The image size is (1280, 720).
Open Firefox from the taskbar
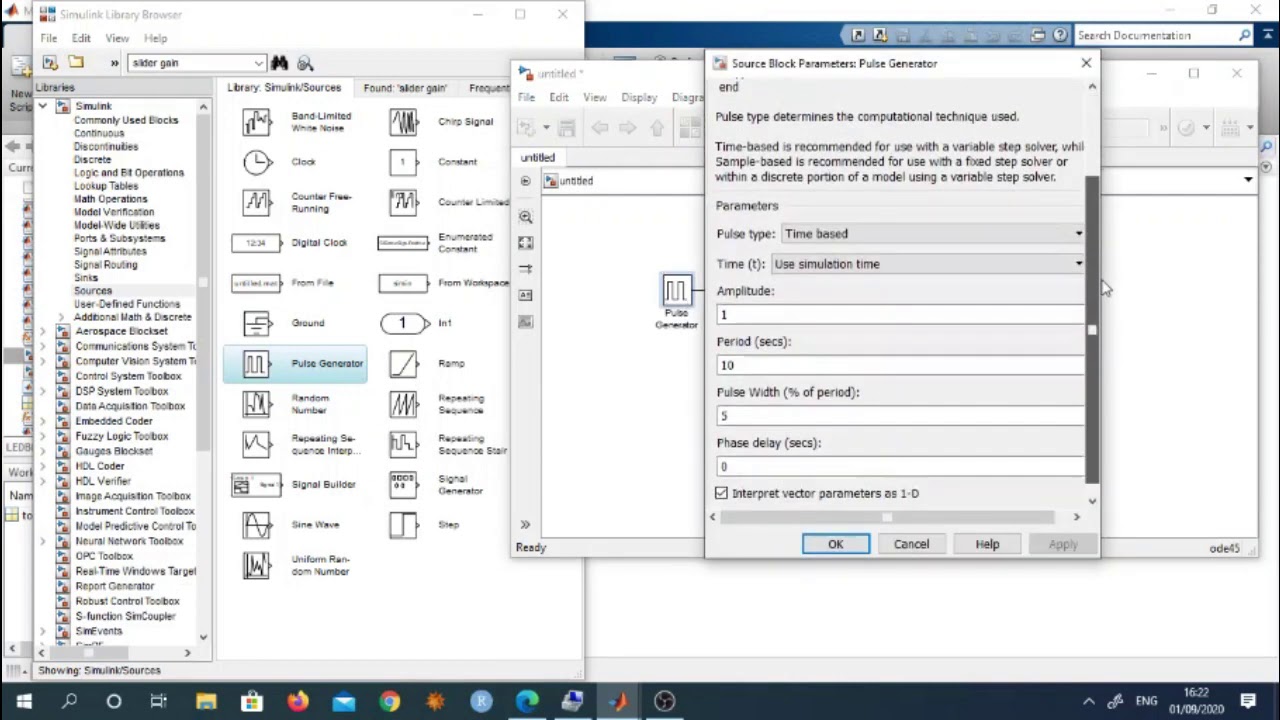[x=298, y=701]
